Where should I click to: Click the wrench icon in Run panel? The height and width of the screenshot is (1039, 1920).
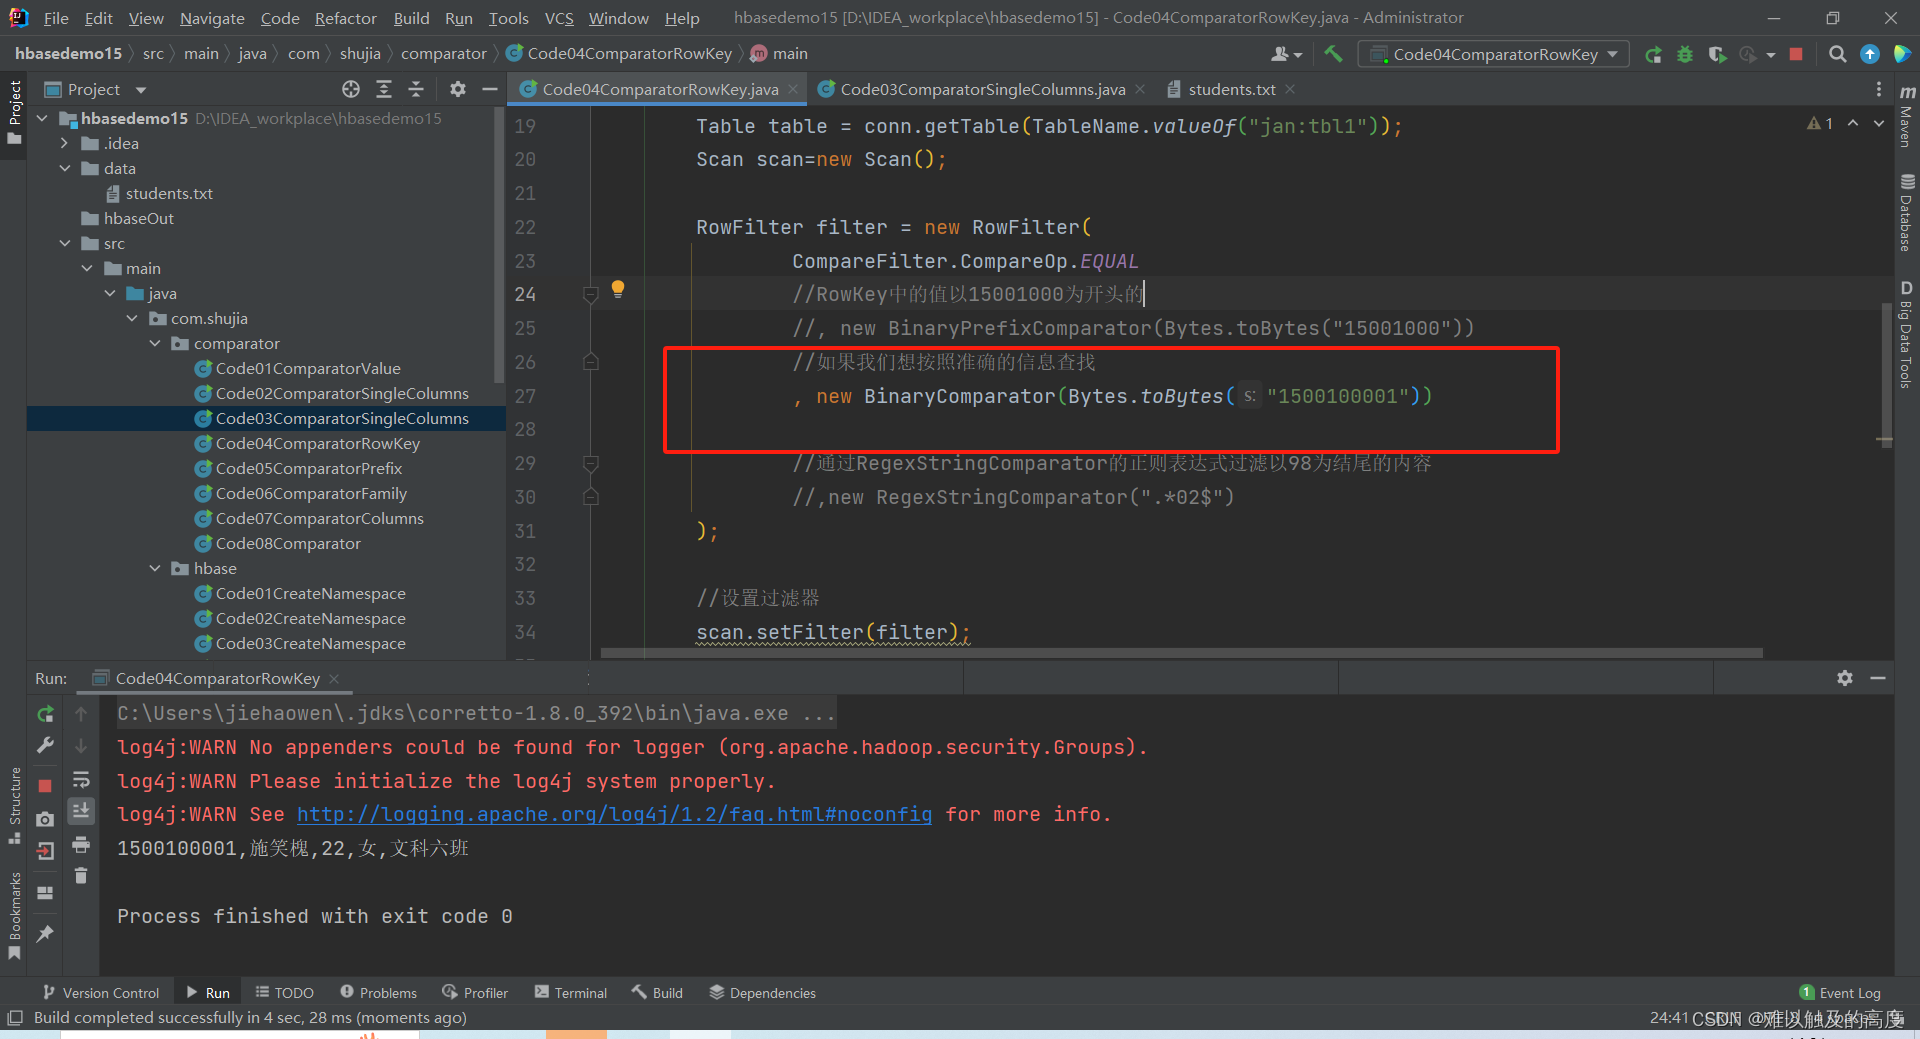45,746
